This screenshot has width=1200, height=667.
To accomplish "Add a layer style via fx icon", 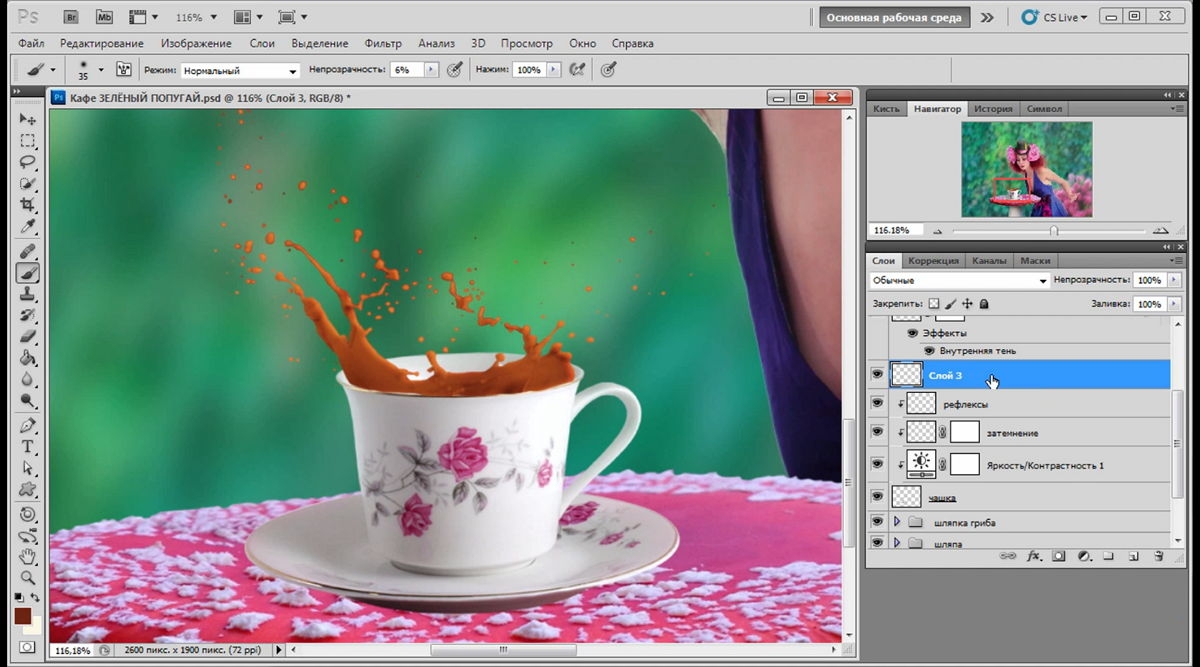I will [1034, 556].
